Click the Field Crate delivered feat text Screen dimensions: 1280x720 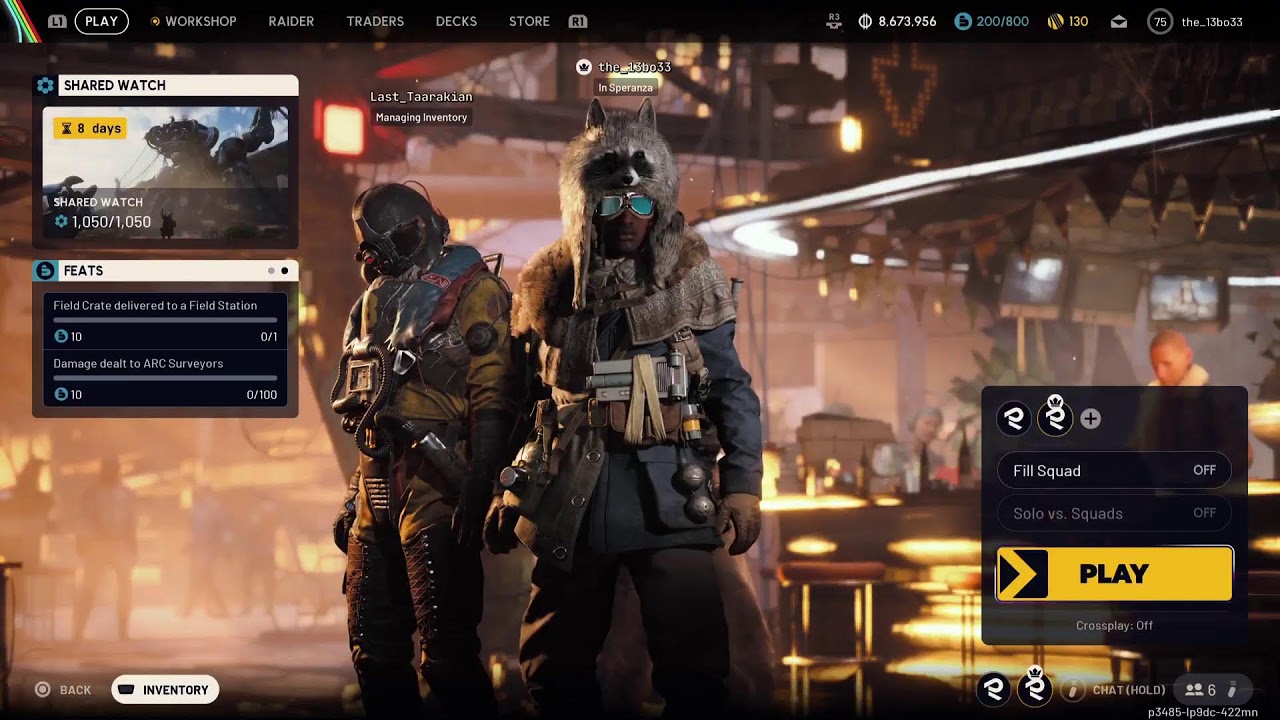pyautogui.click(x=155, y=305)
